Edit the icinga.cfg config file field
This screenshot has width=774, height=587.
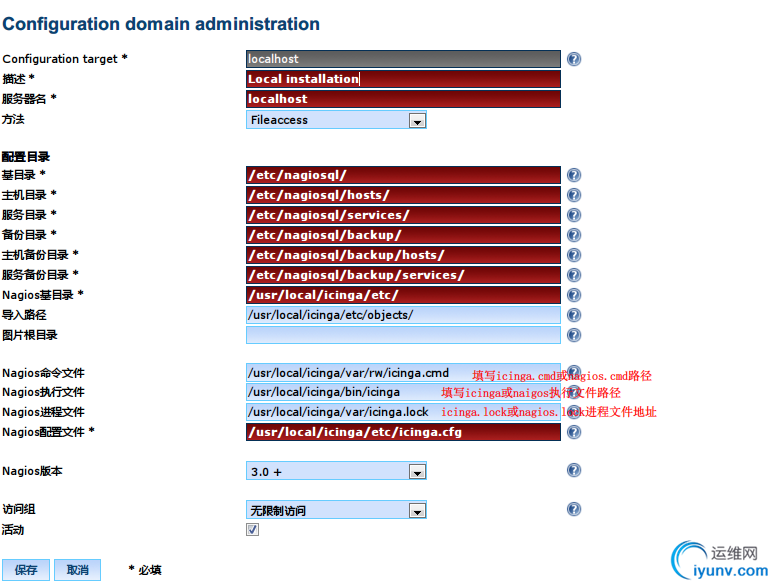(403, 432)
